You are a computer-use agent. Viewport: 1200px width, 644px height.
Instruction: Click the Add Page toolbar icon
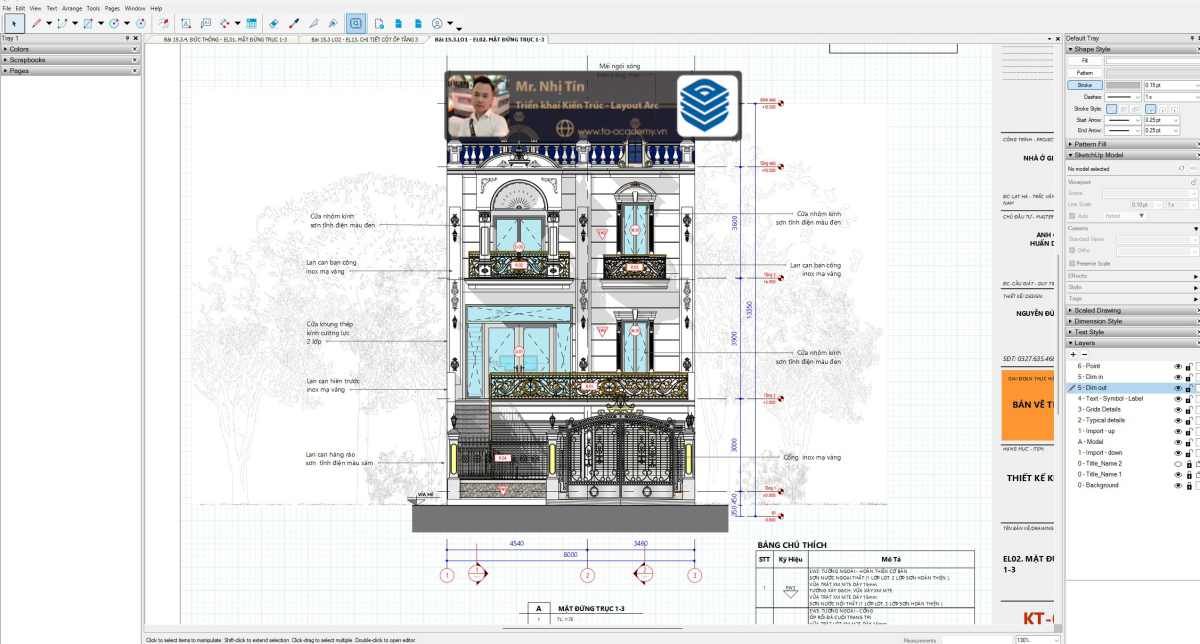[x=379, y=22]
